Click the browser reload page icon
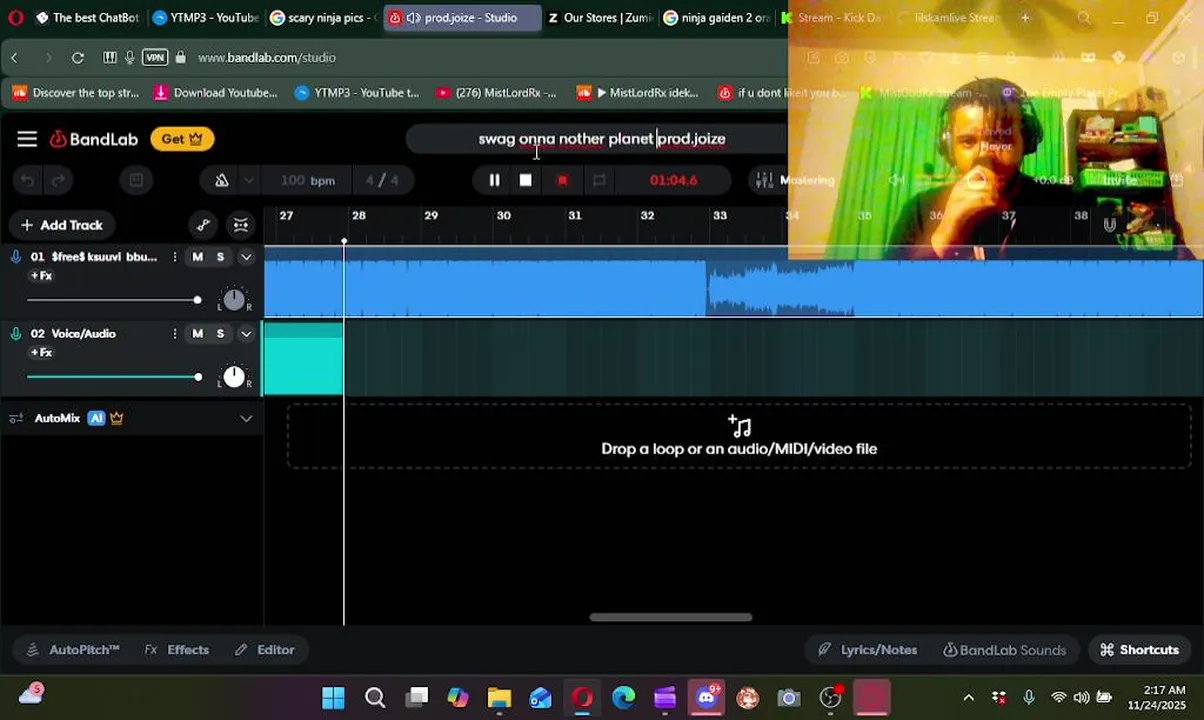 click(x=78, y=58)
